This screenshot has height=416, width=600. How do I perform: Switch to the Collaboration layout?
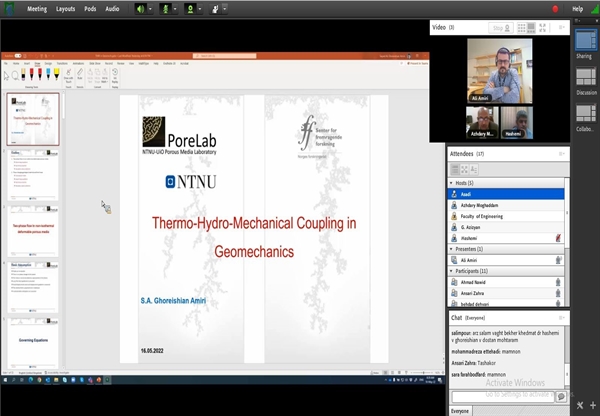[x=586, y=119]
